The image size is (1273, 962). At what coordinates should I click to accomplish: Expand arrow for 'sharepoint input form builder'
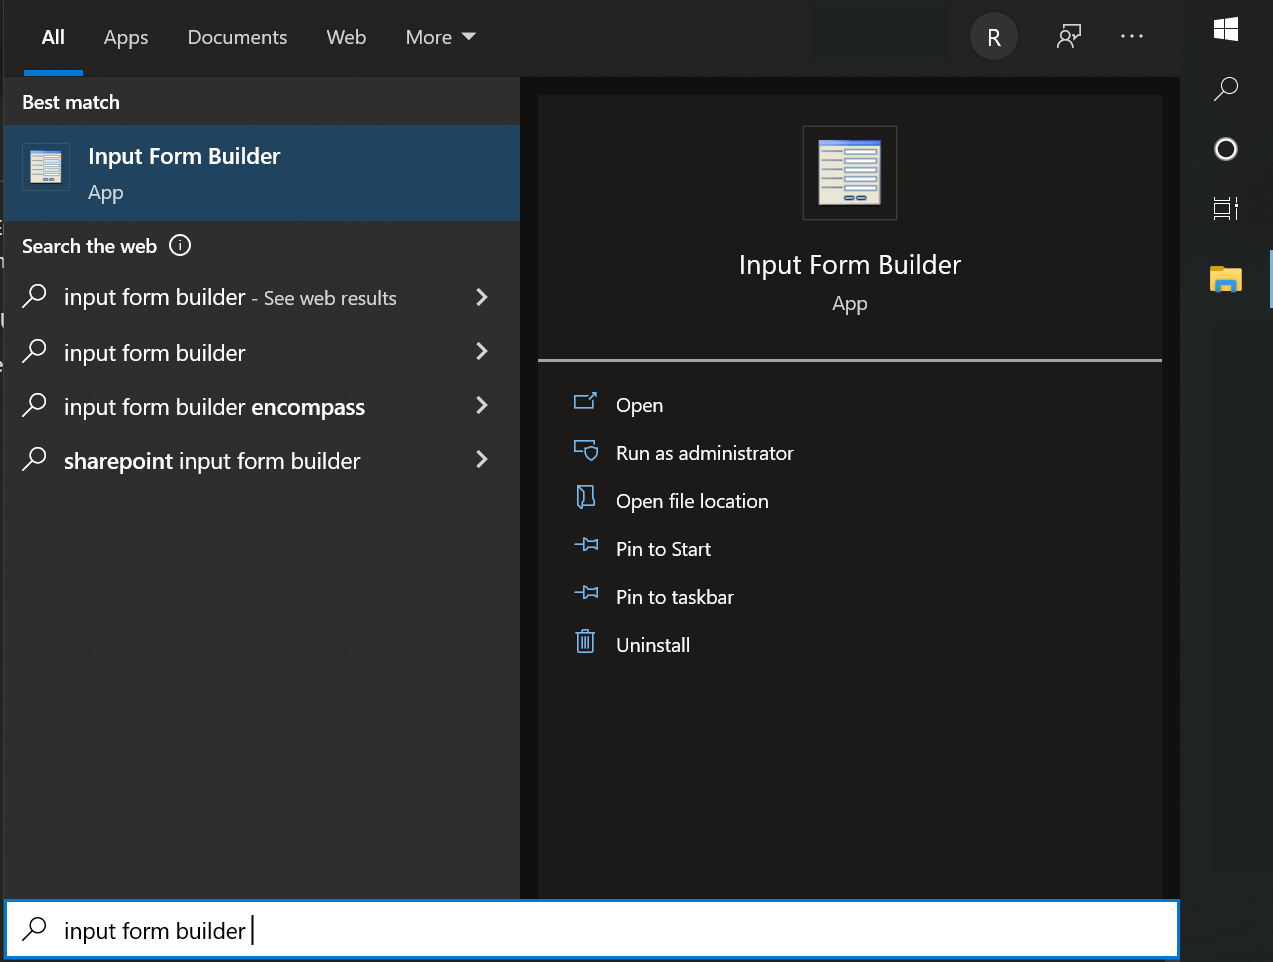(x=482, y=459)
